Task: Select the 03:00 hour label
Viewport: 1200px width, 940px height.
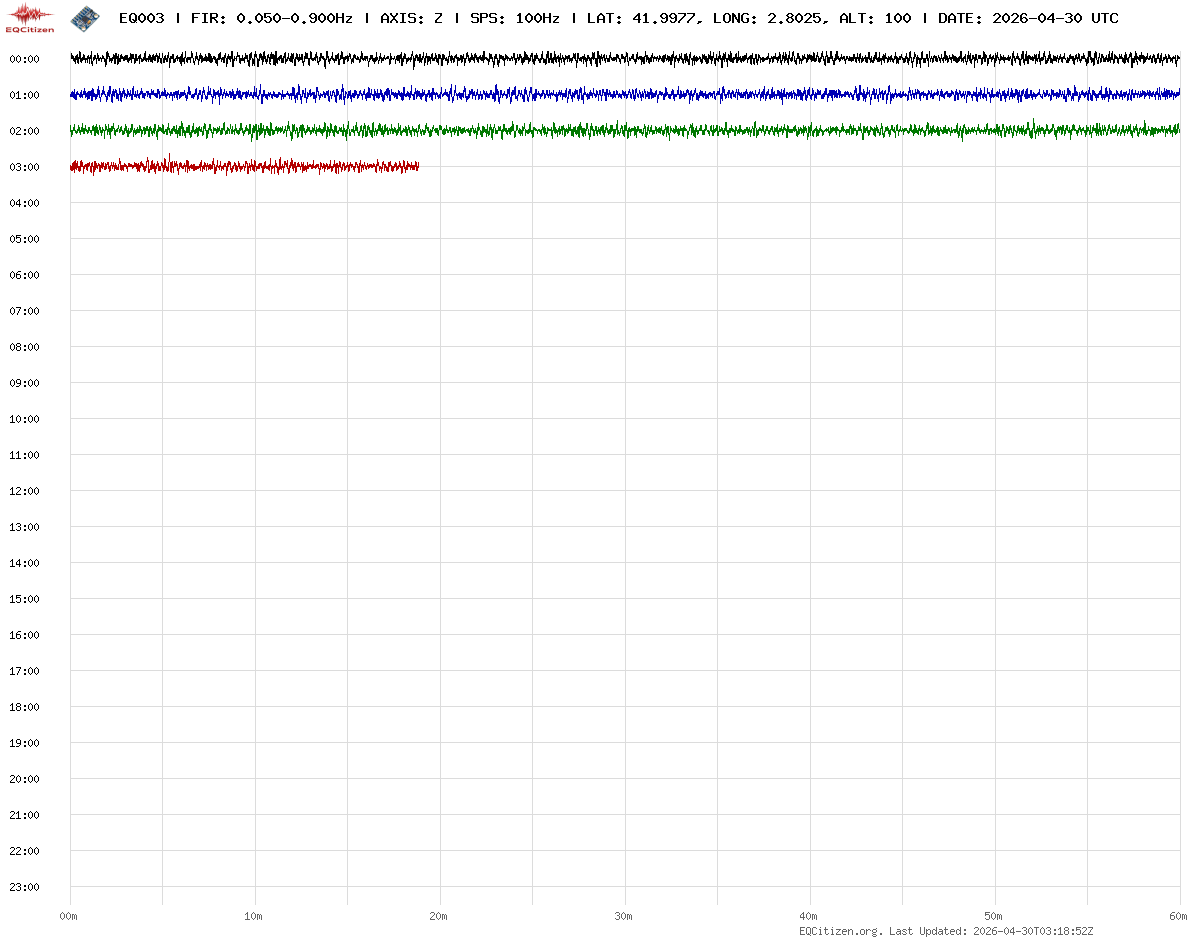Action: pyautogui.click(x=24, y=167)
